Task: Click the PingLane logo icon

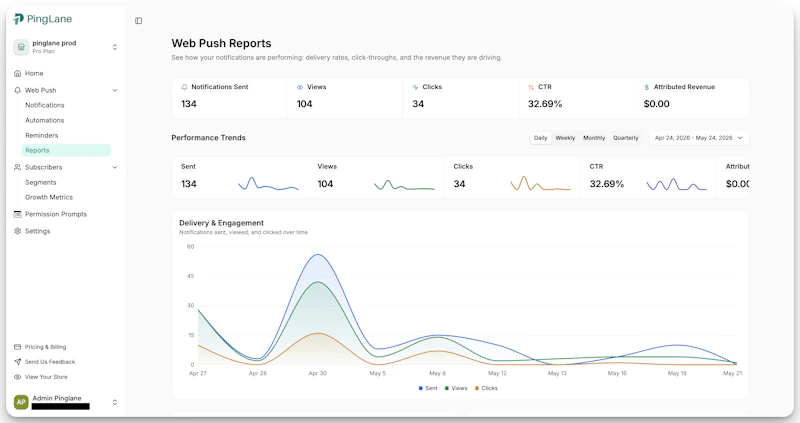Action: pyautogui.click(x=18, y=19)
